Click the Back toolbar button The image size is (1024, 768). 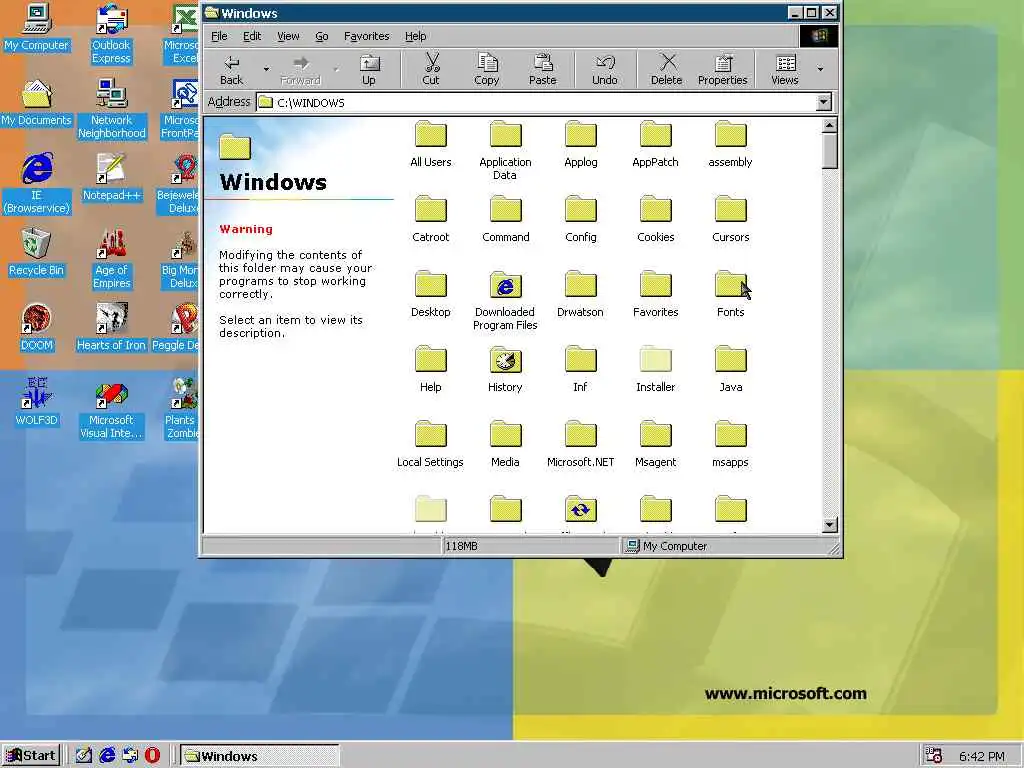point(231,70)
